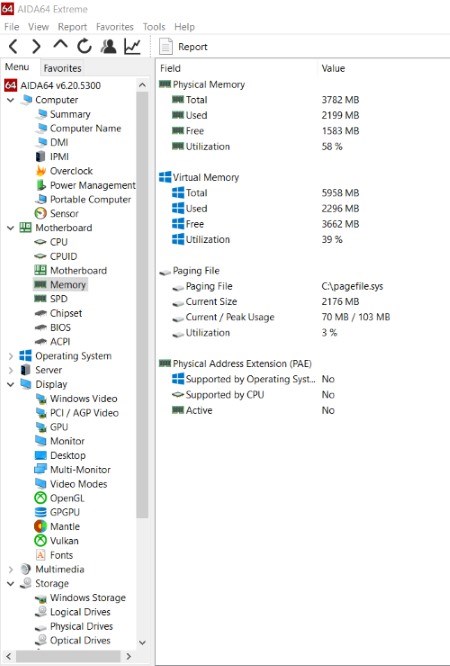Select the ACPI icon
The image size is (450, 666).
pos(40,341)
